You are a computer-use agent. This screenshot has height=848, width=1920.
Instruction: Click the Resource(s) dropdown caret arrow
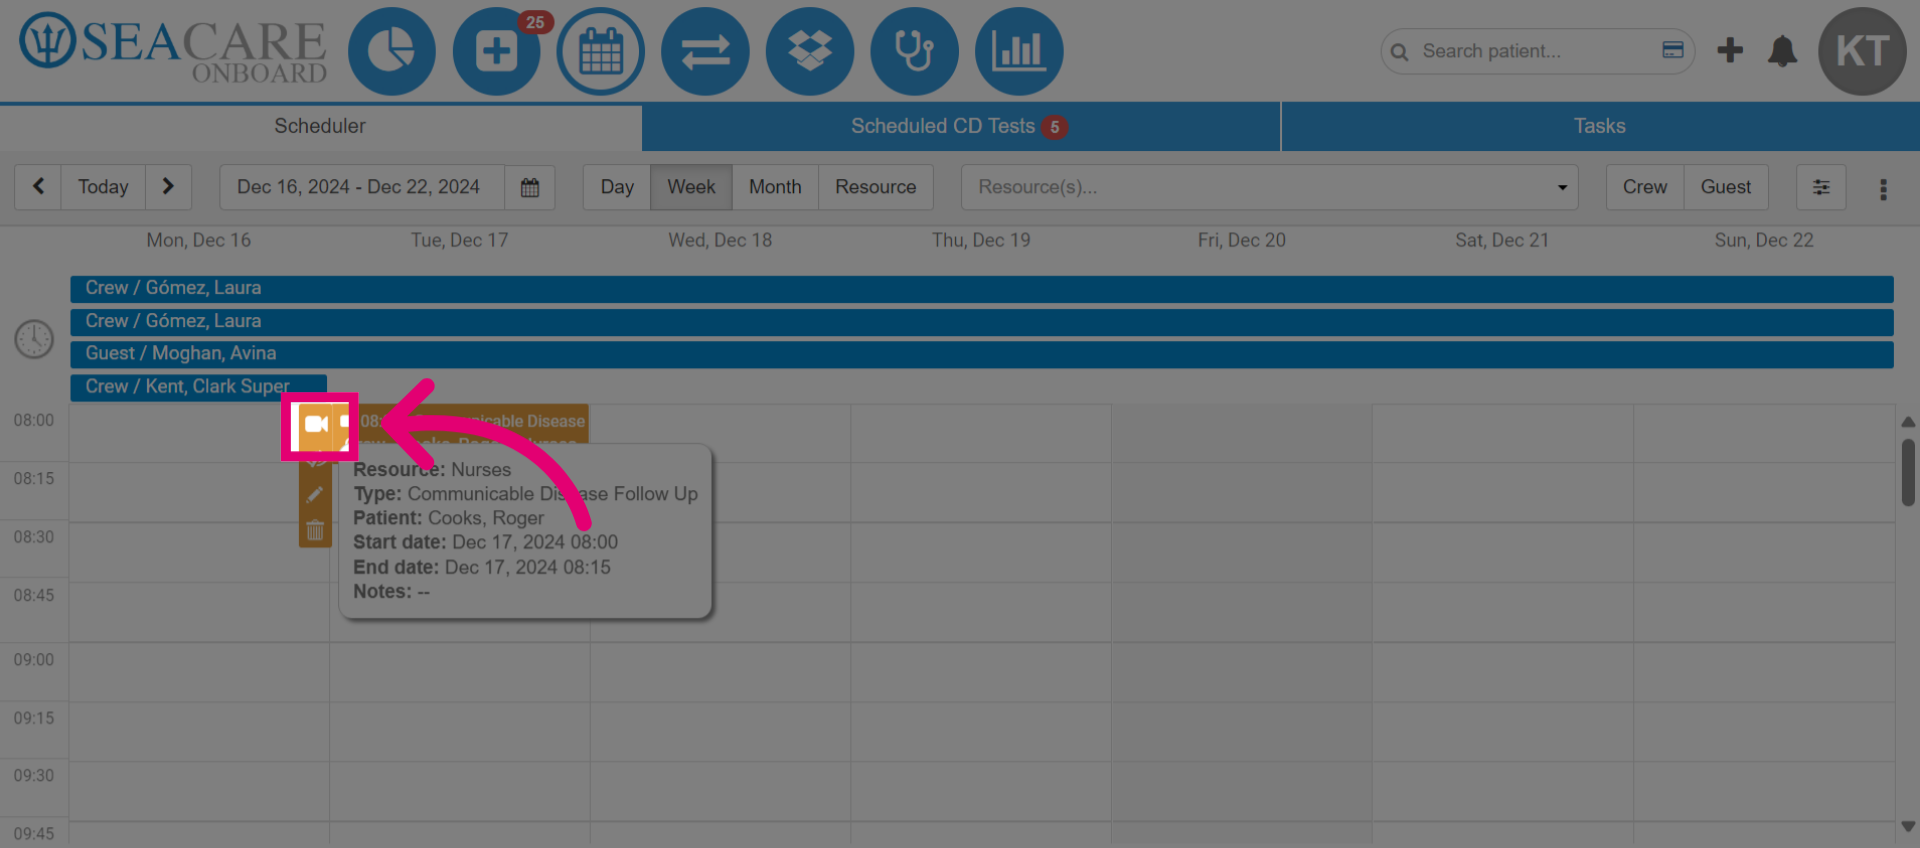[1562, 188]
